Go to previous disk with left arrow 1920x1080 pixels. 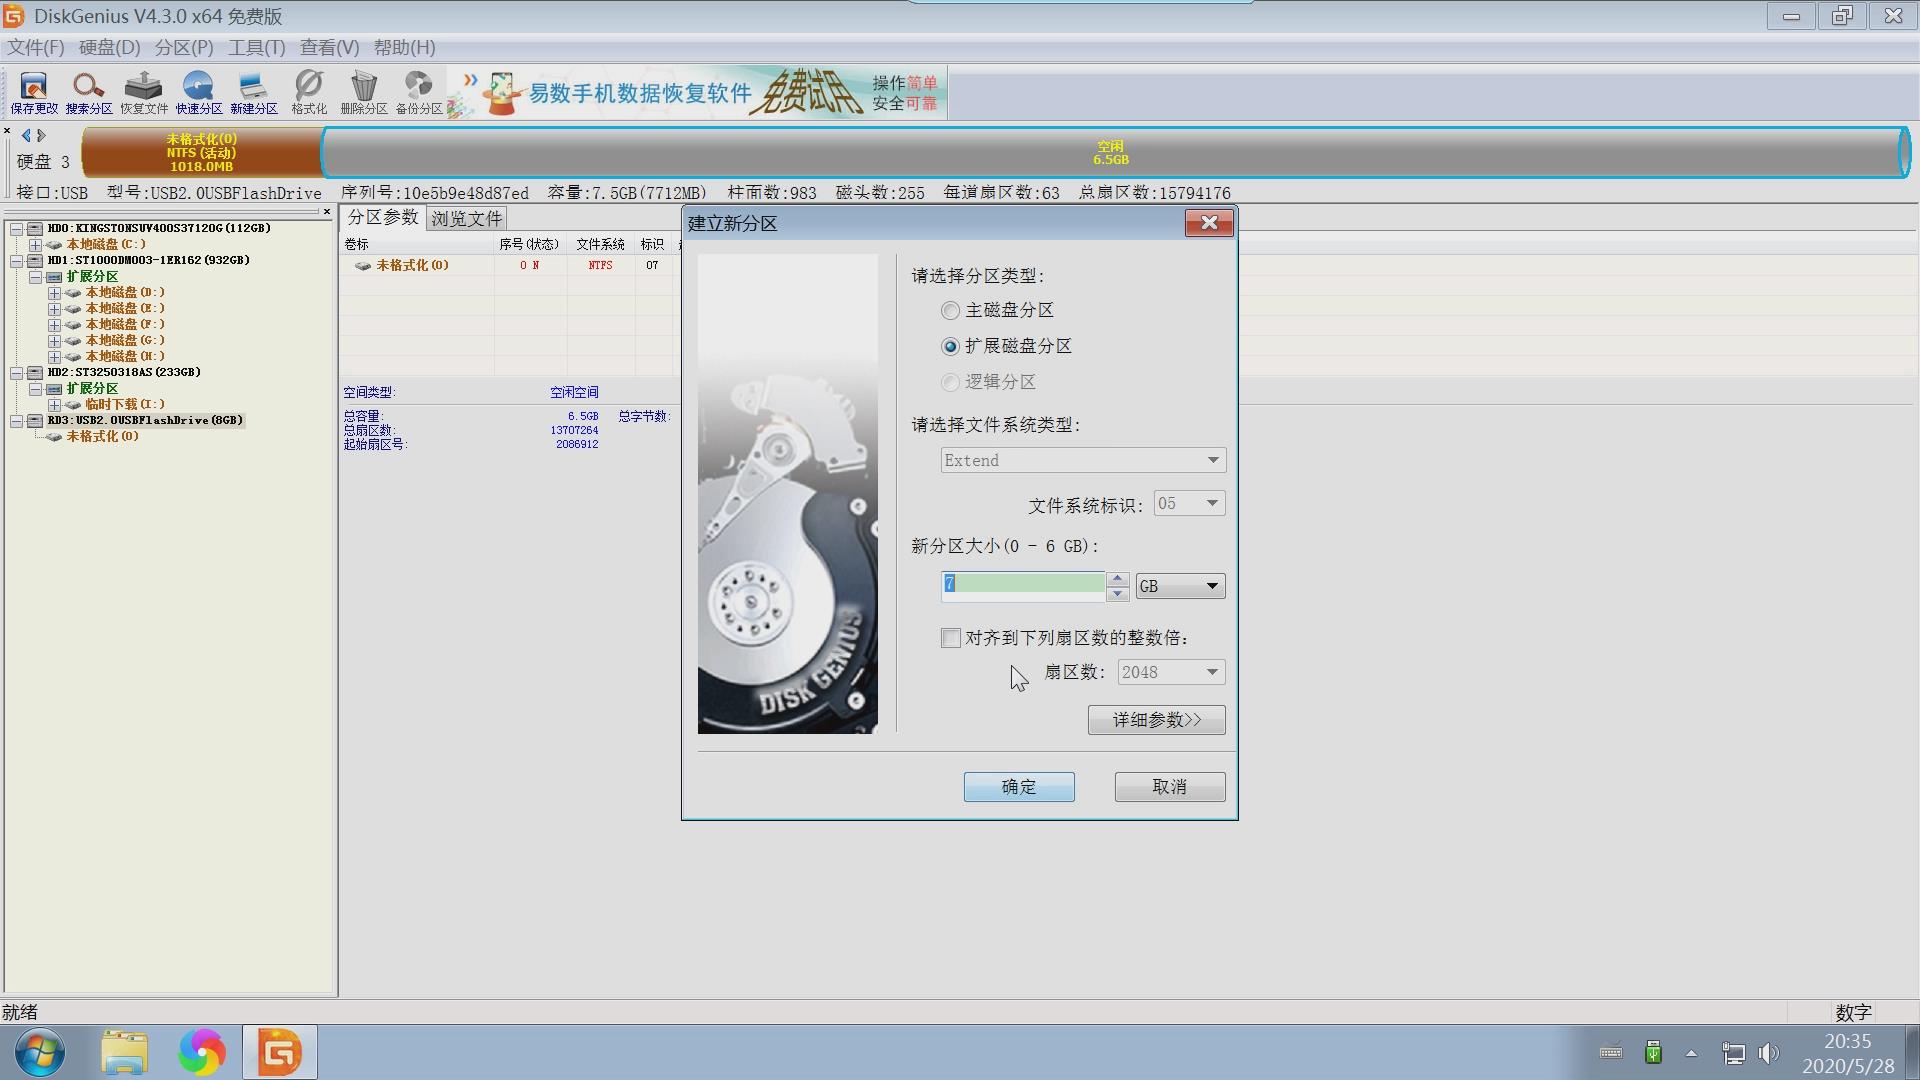(x=26, y=135)
